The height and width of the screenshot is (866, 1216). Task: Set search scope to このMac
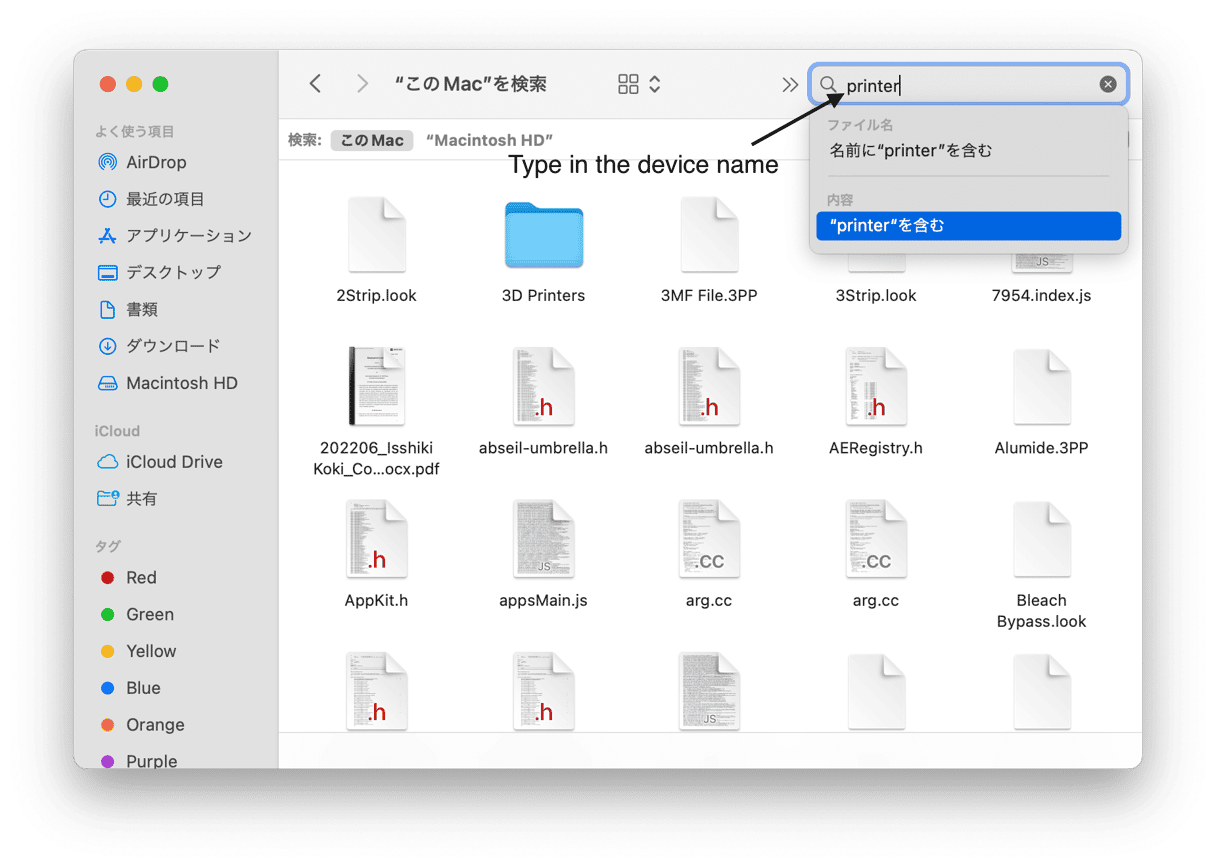(x=372, y=141)
